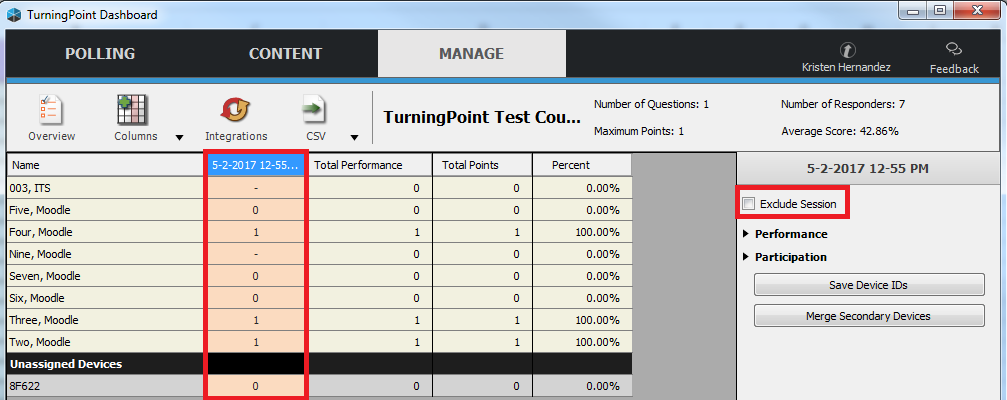The width and height of the screenshot is (1007, 400).
Task: Open the CSV dropdown arrow
Action: coord(354,137)
